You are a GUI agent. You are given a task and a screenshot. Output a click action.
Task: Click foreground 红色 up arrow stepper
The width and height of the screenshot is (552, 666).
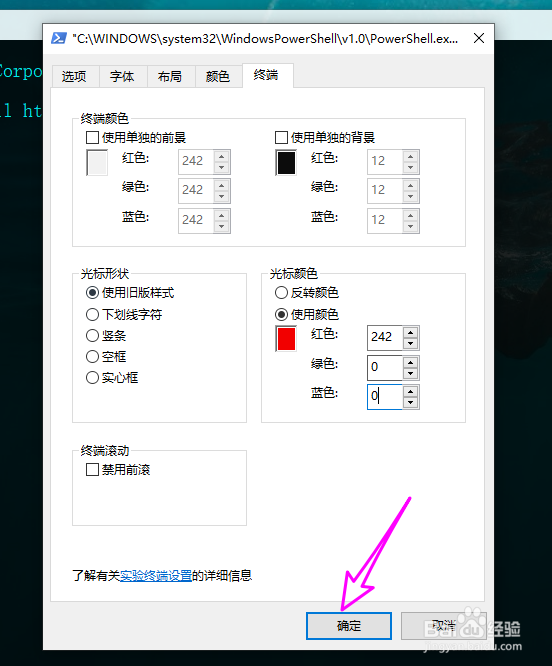pyautogui.click(x=222, y=156)
